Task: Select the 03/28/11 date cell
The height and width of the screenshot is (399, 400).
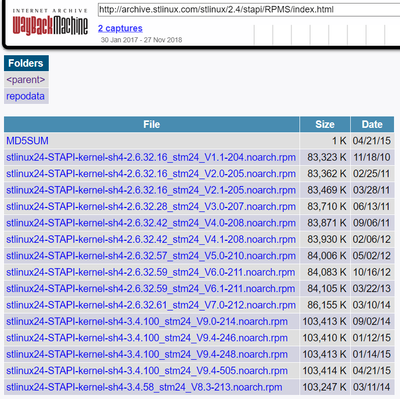Action: coord(372,190)
